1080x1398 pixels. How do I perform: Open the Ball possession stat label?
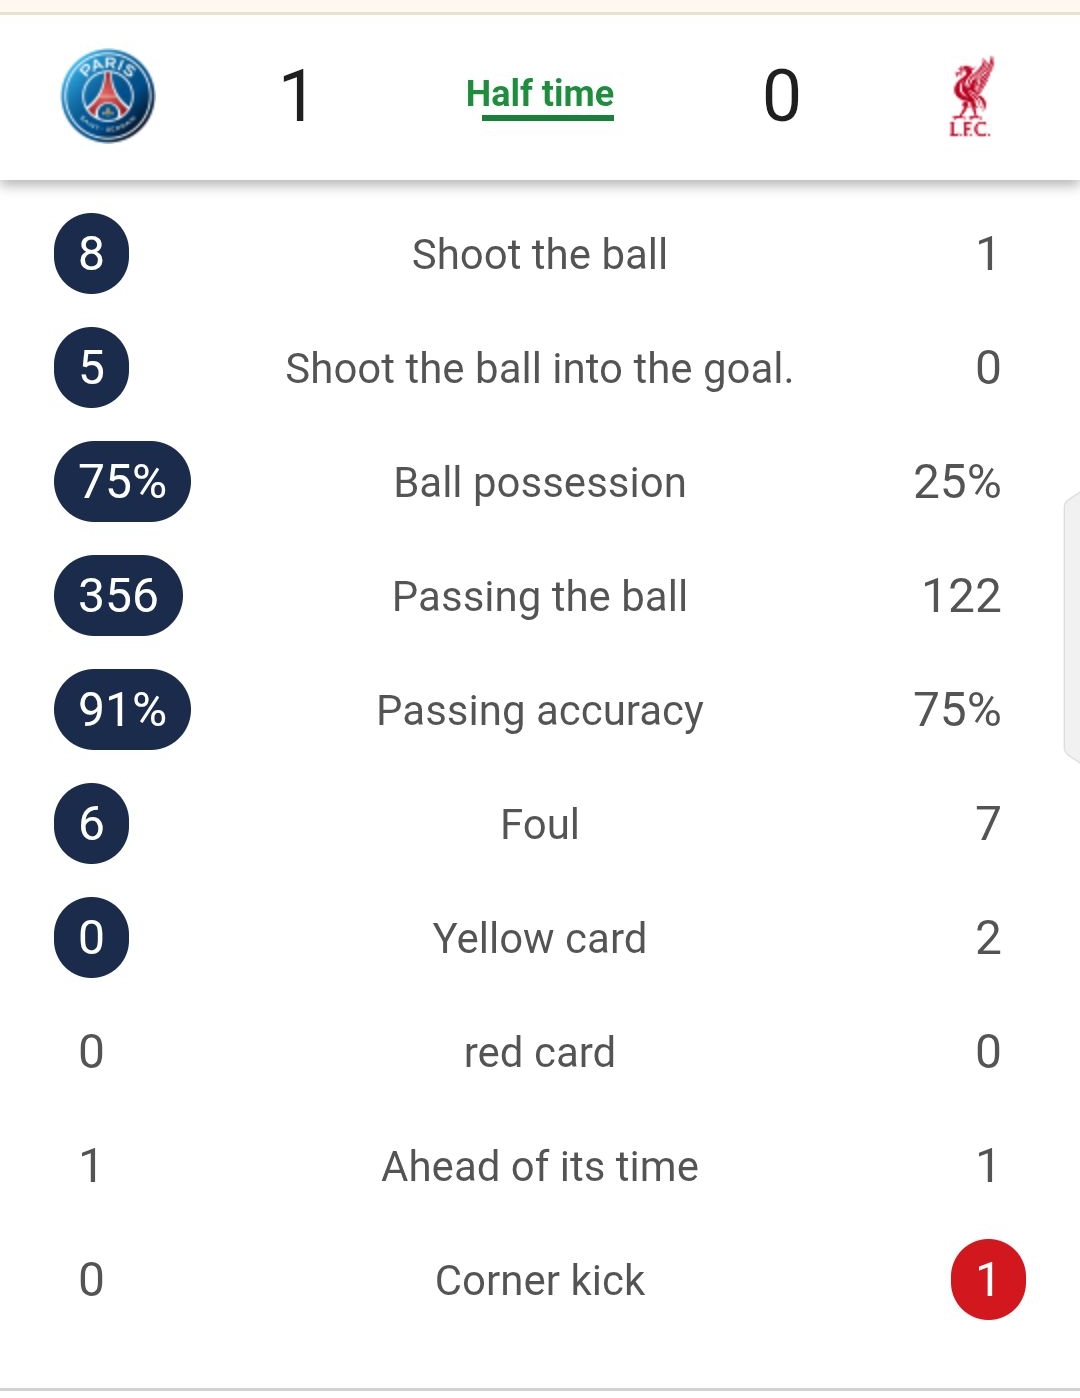540,482
